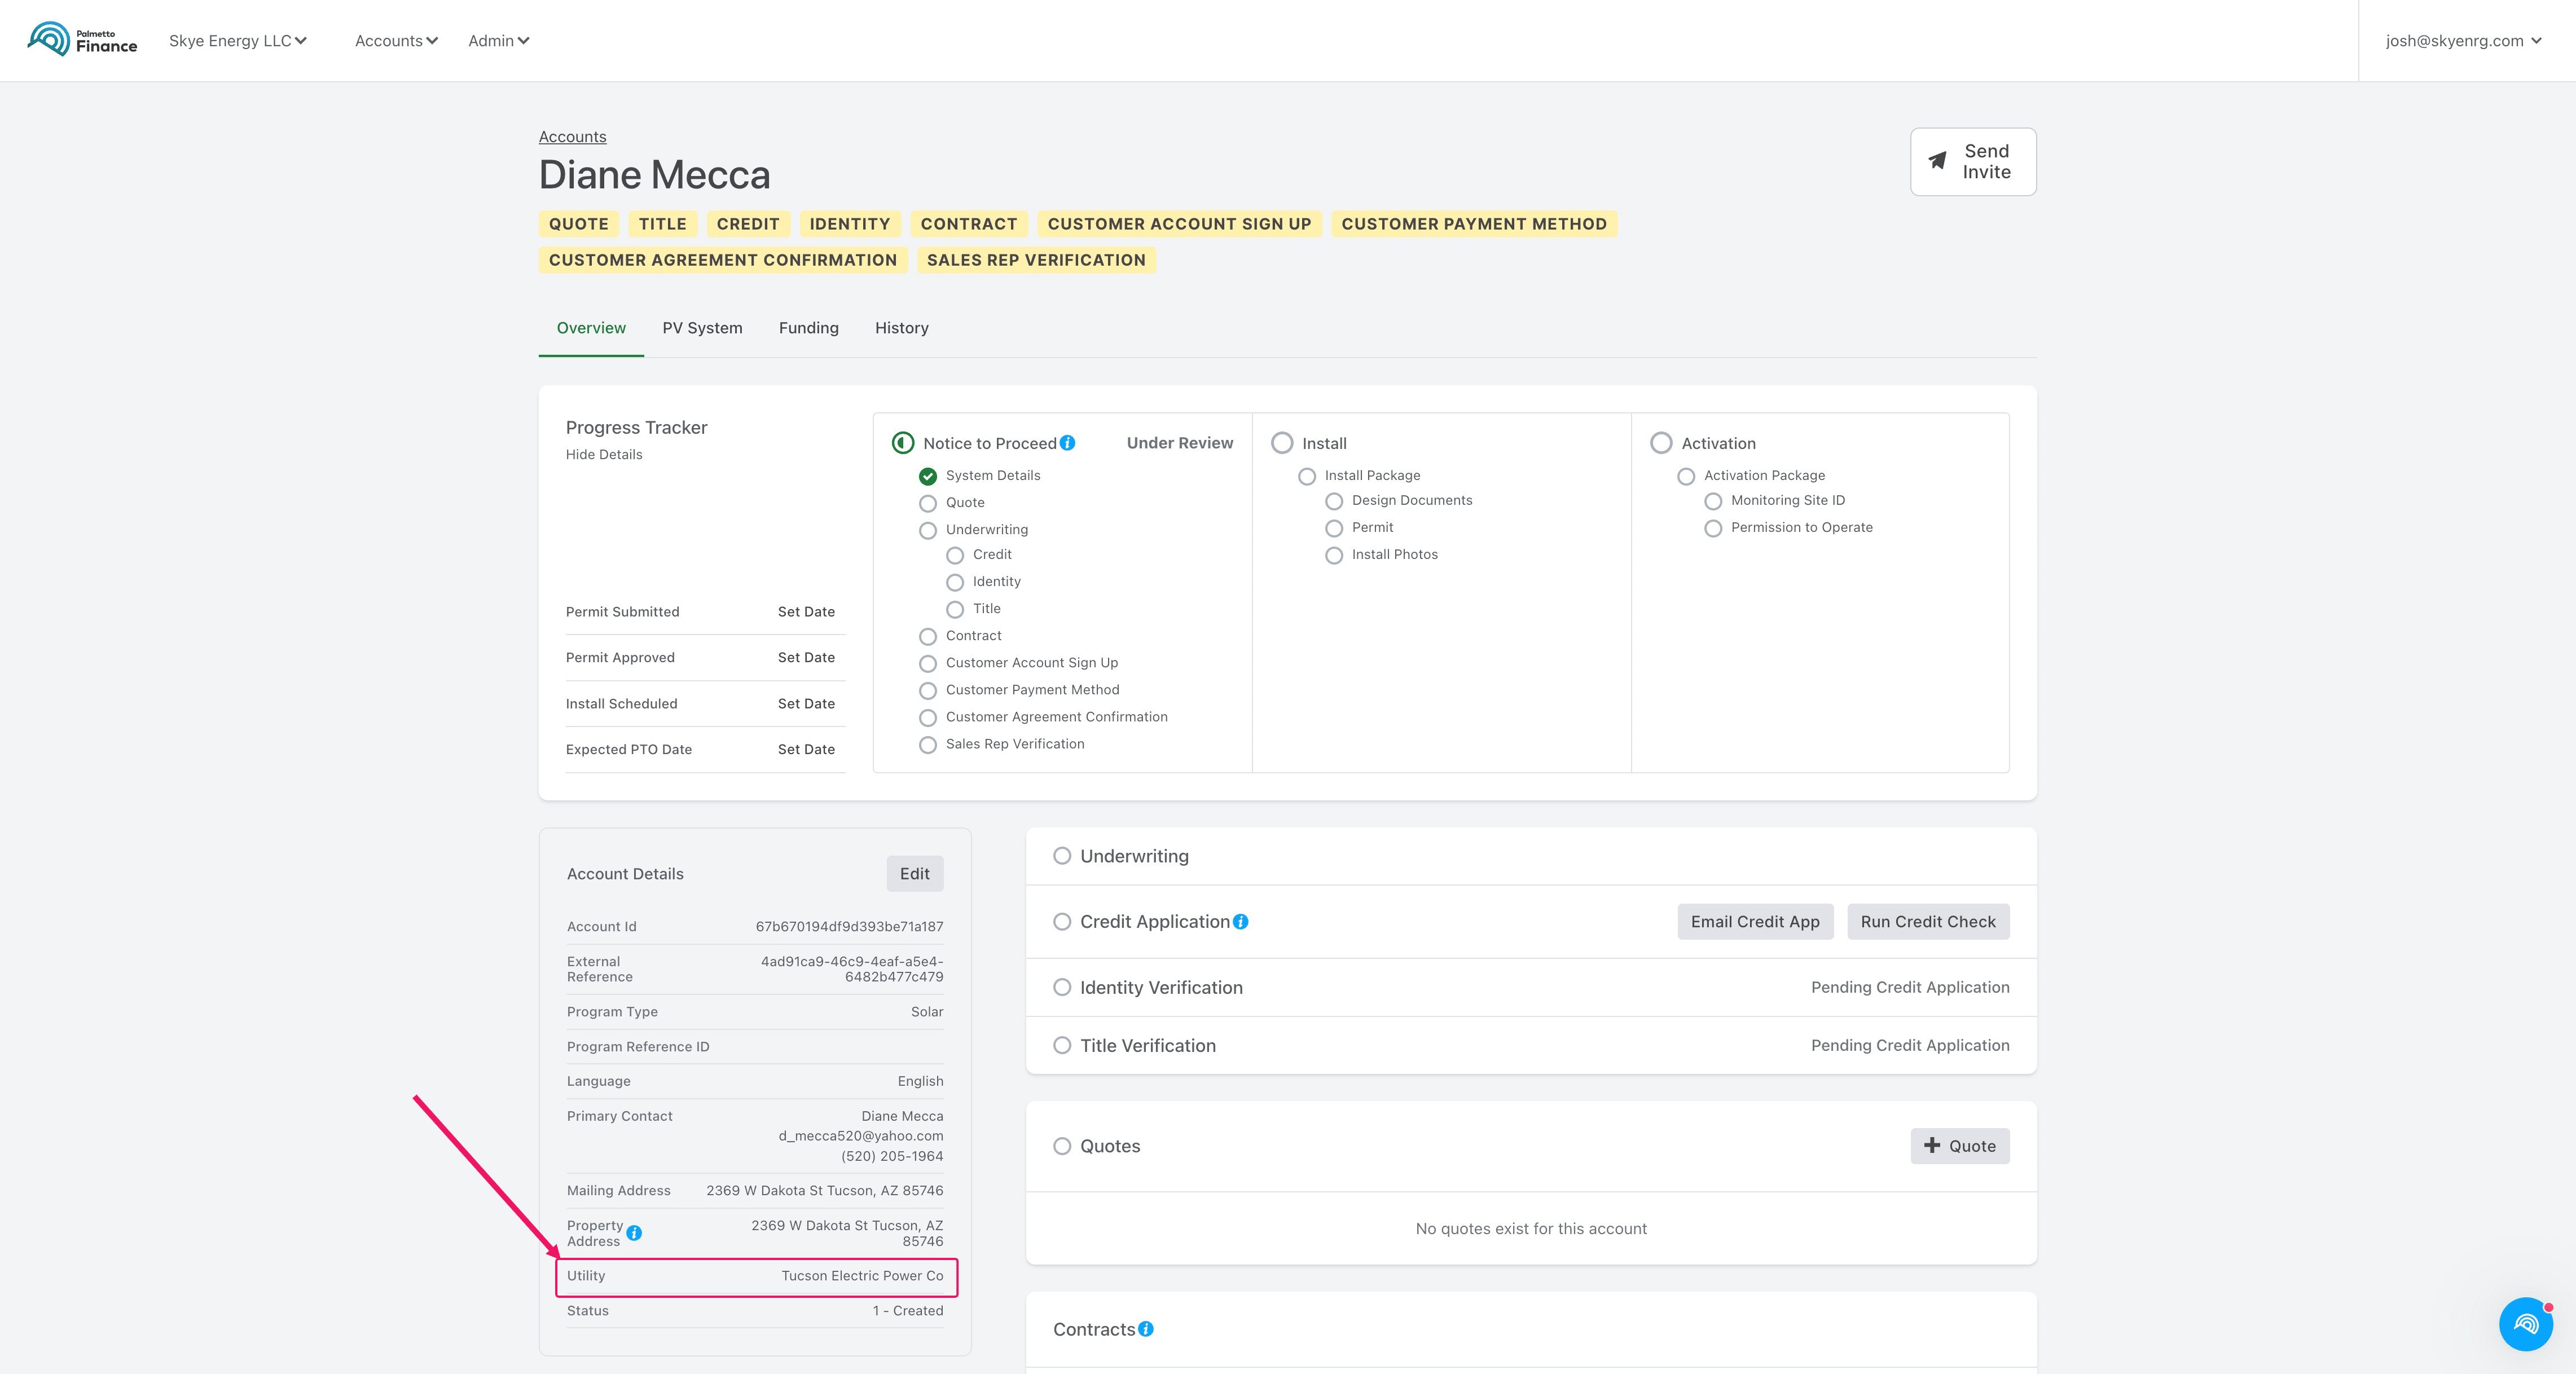
Task: Click the info icon next to Notice to Proceed
Action: coord(1068,443)
